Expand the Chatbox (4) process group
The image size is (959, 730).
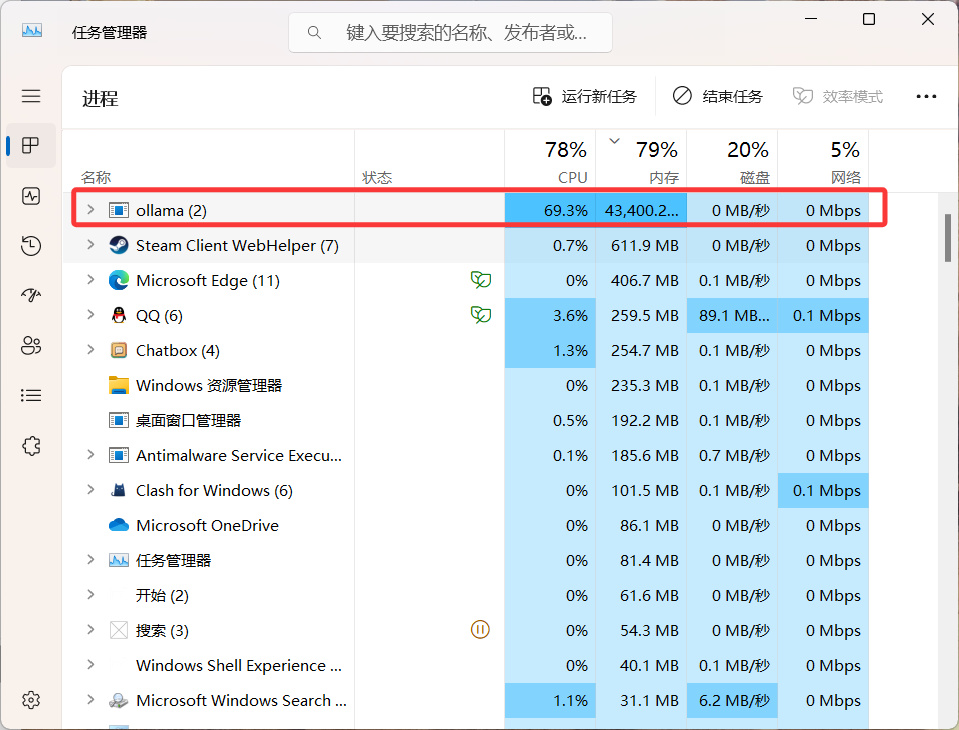[x=91, y=350]
